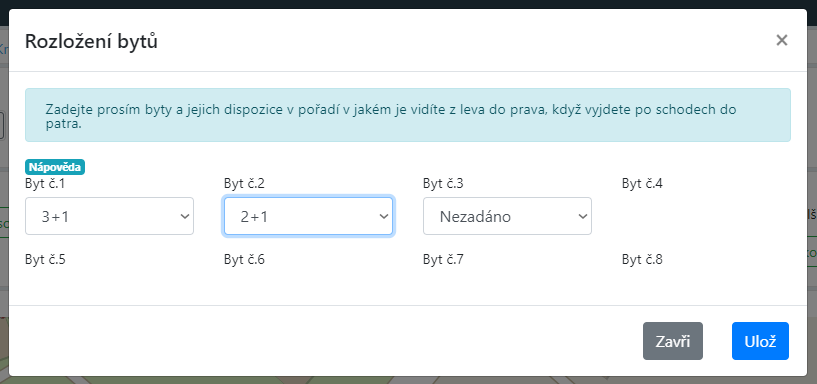Click the Byt č.4 label
The image size is (817, 384).
pos(642,183)
